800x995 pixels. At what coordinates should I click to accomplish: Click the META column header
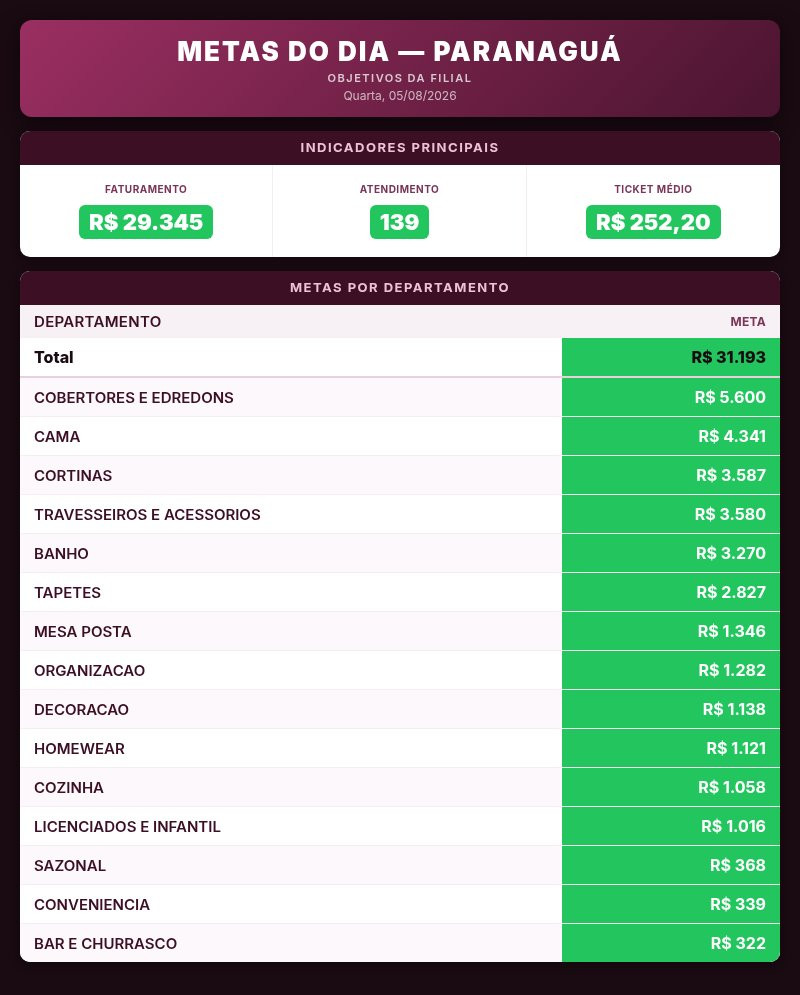pos(747,322)
